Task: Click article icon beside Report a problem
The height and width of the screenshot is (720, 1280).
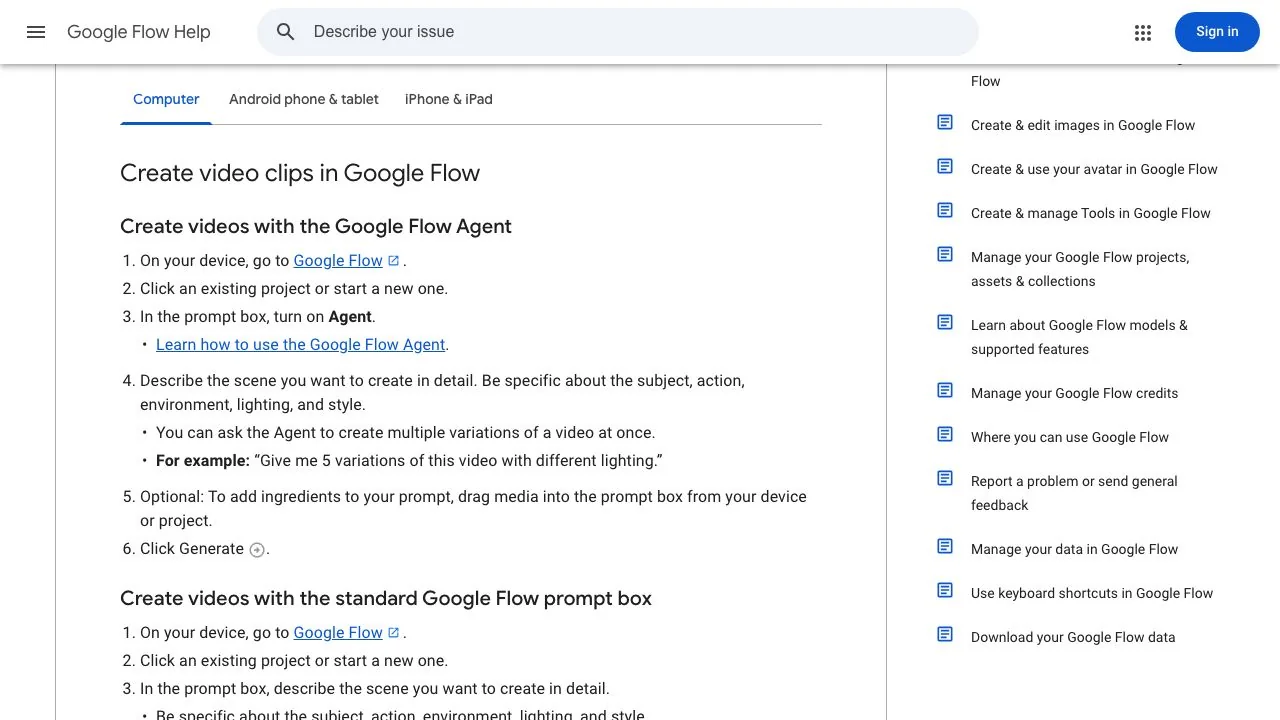Action: click(945, 478)
